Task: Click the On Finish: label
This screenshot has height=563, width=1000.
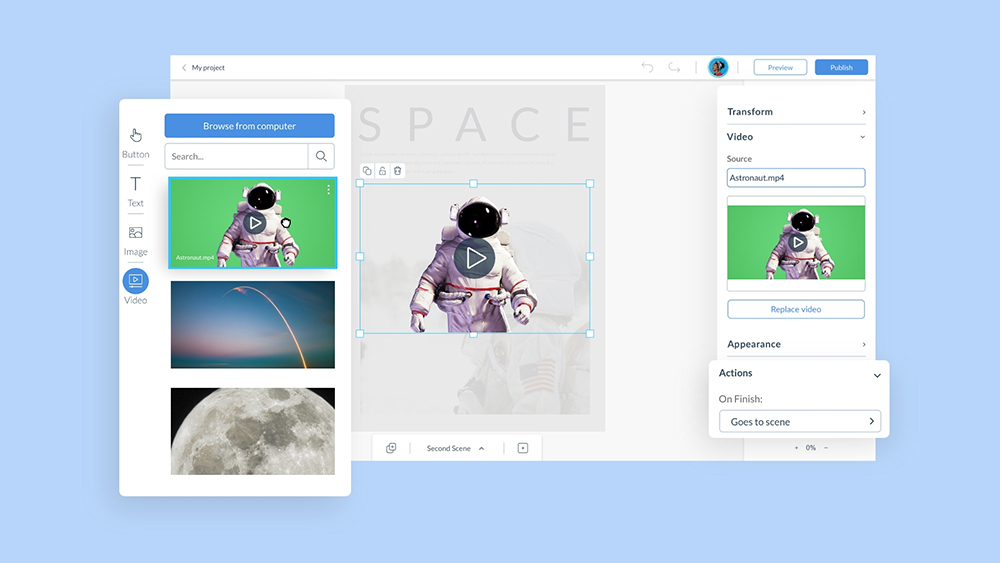Action: pos(740,398)
